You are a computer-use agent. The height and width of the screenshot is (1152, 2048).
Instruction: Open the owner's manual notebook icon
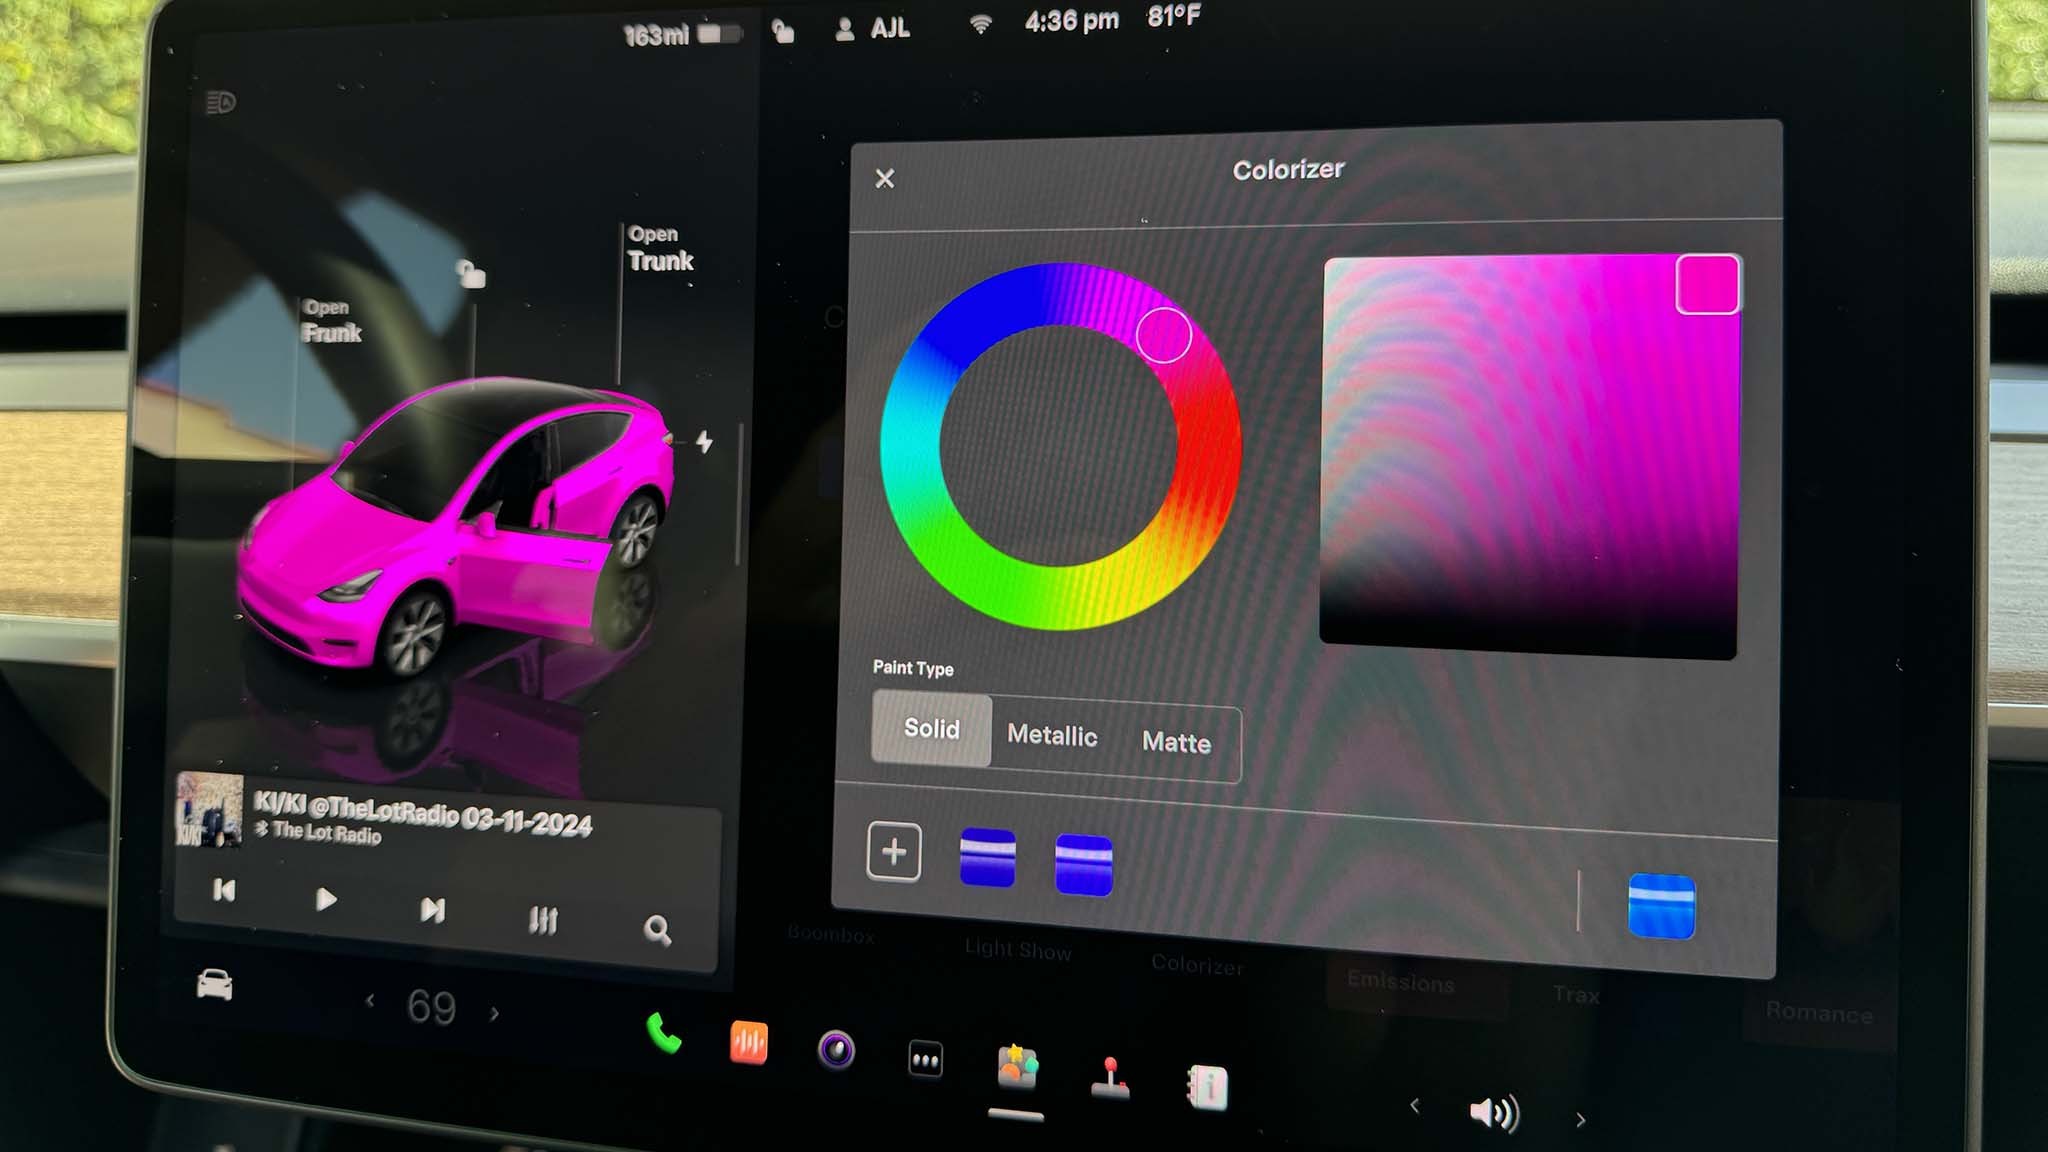pyautogui.click(x=1206, y=1087)
